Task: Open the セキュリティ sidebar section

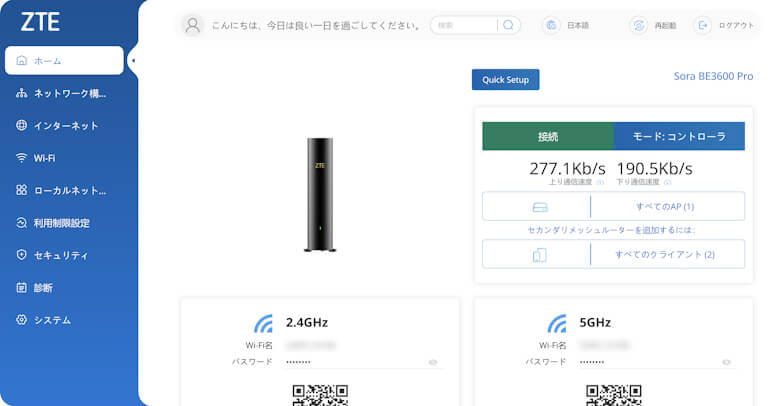Action: click(60, 255)
